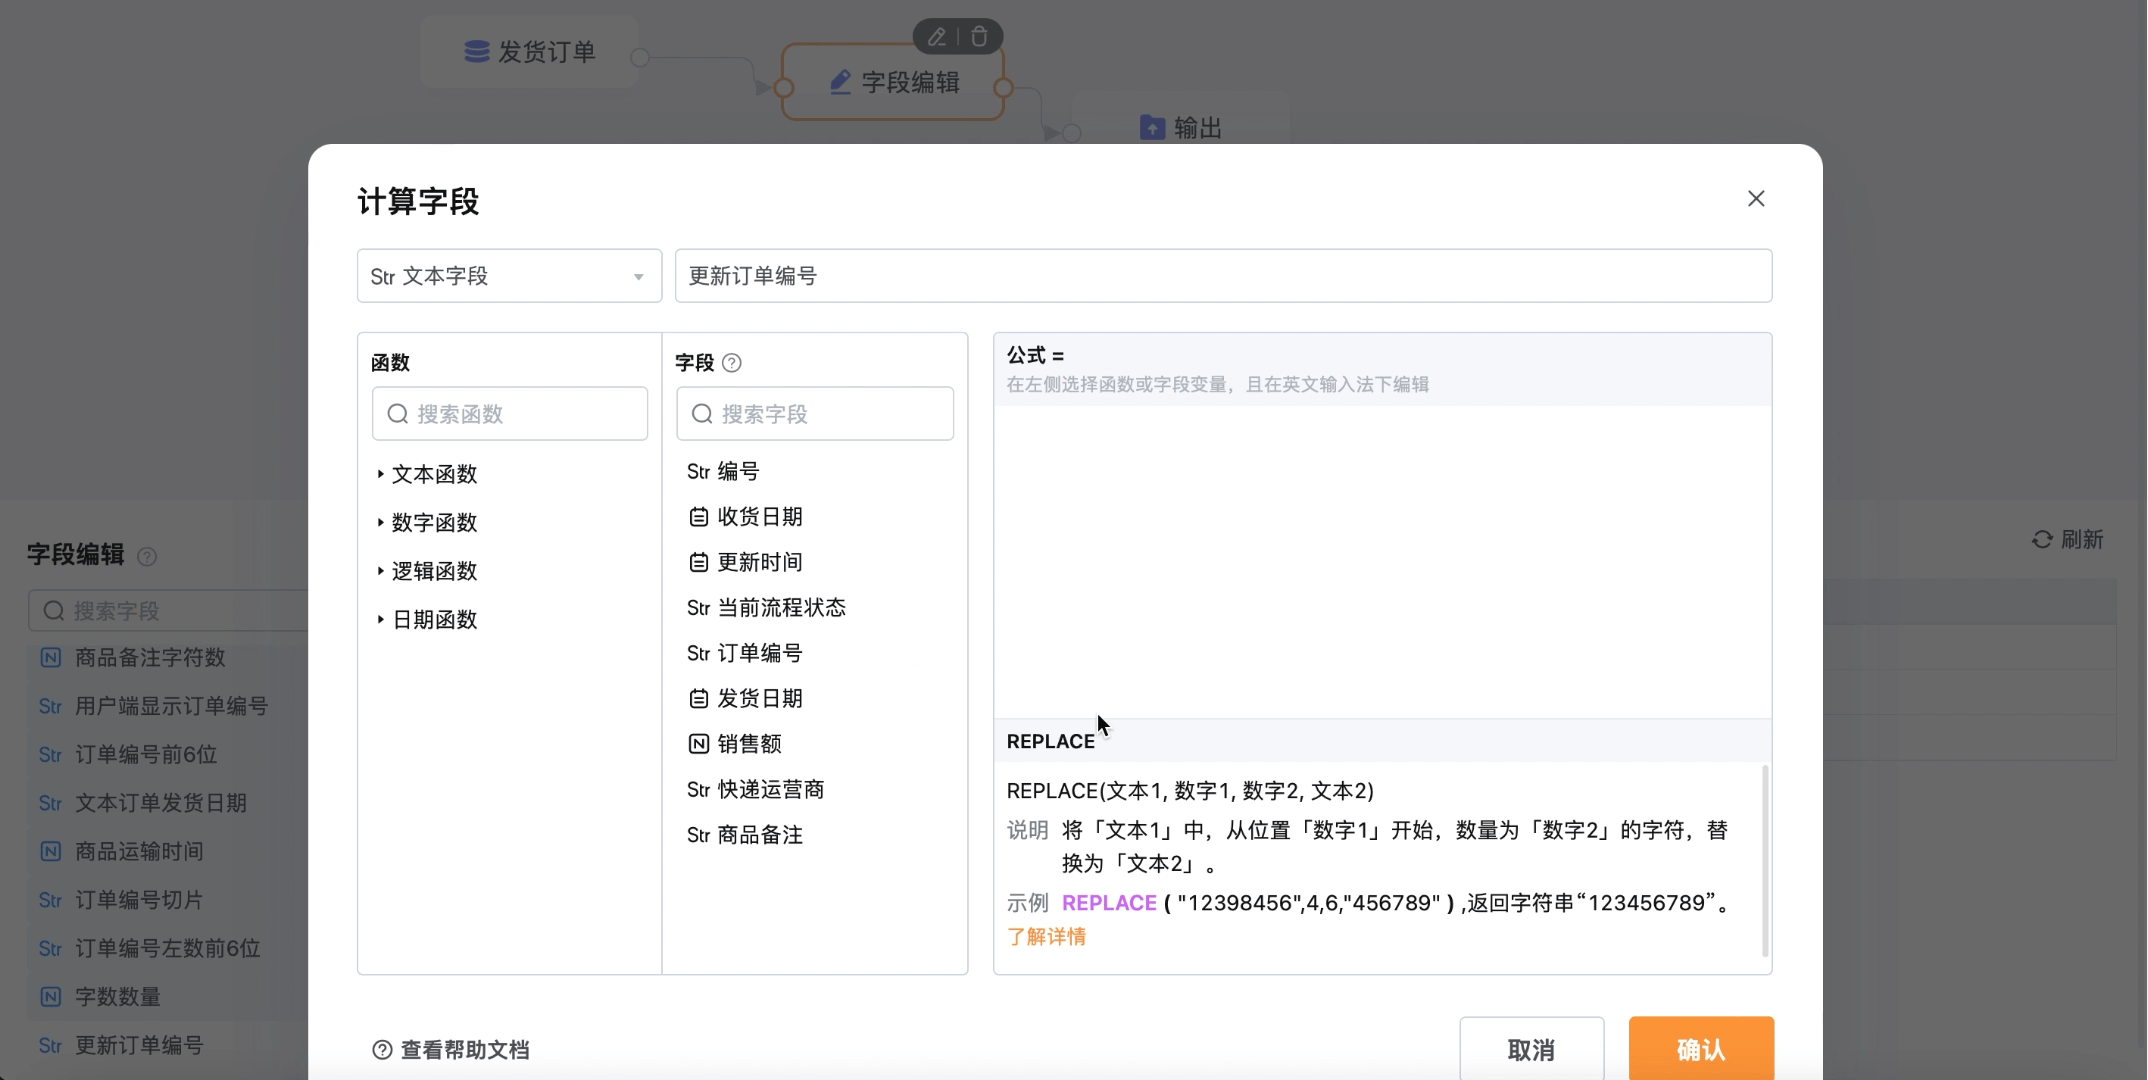Select the 发货订单 data source node

(x=530, y=52)
